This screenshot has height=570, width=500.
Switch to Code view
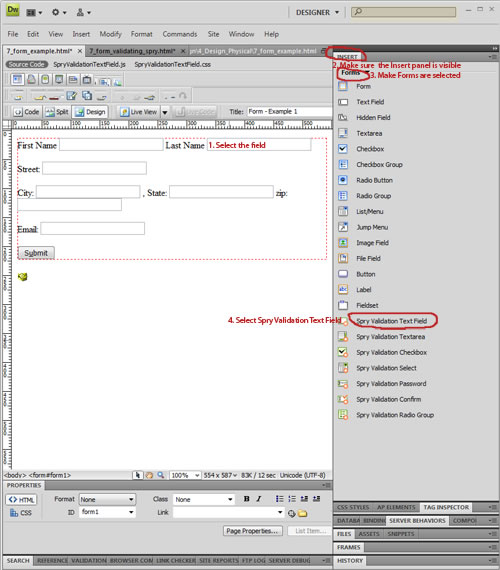pyautogui.click(x=27, y=112)
